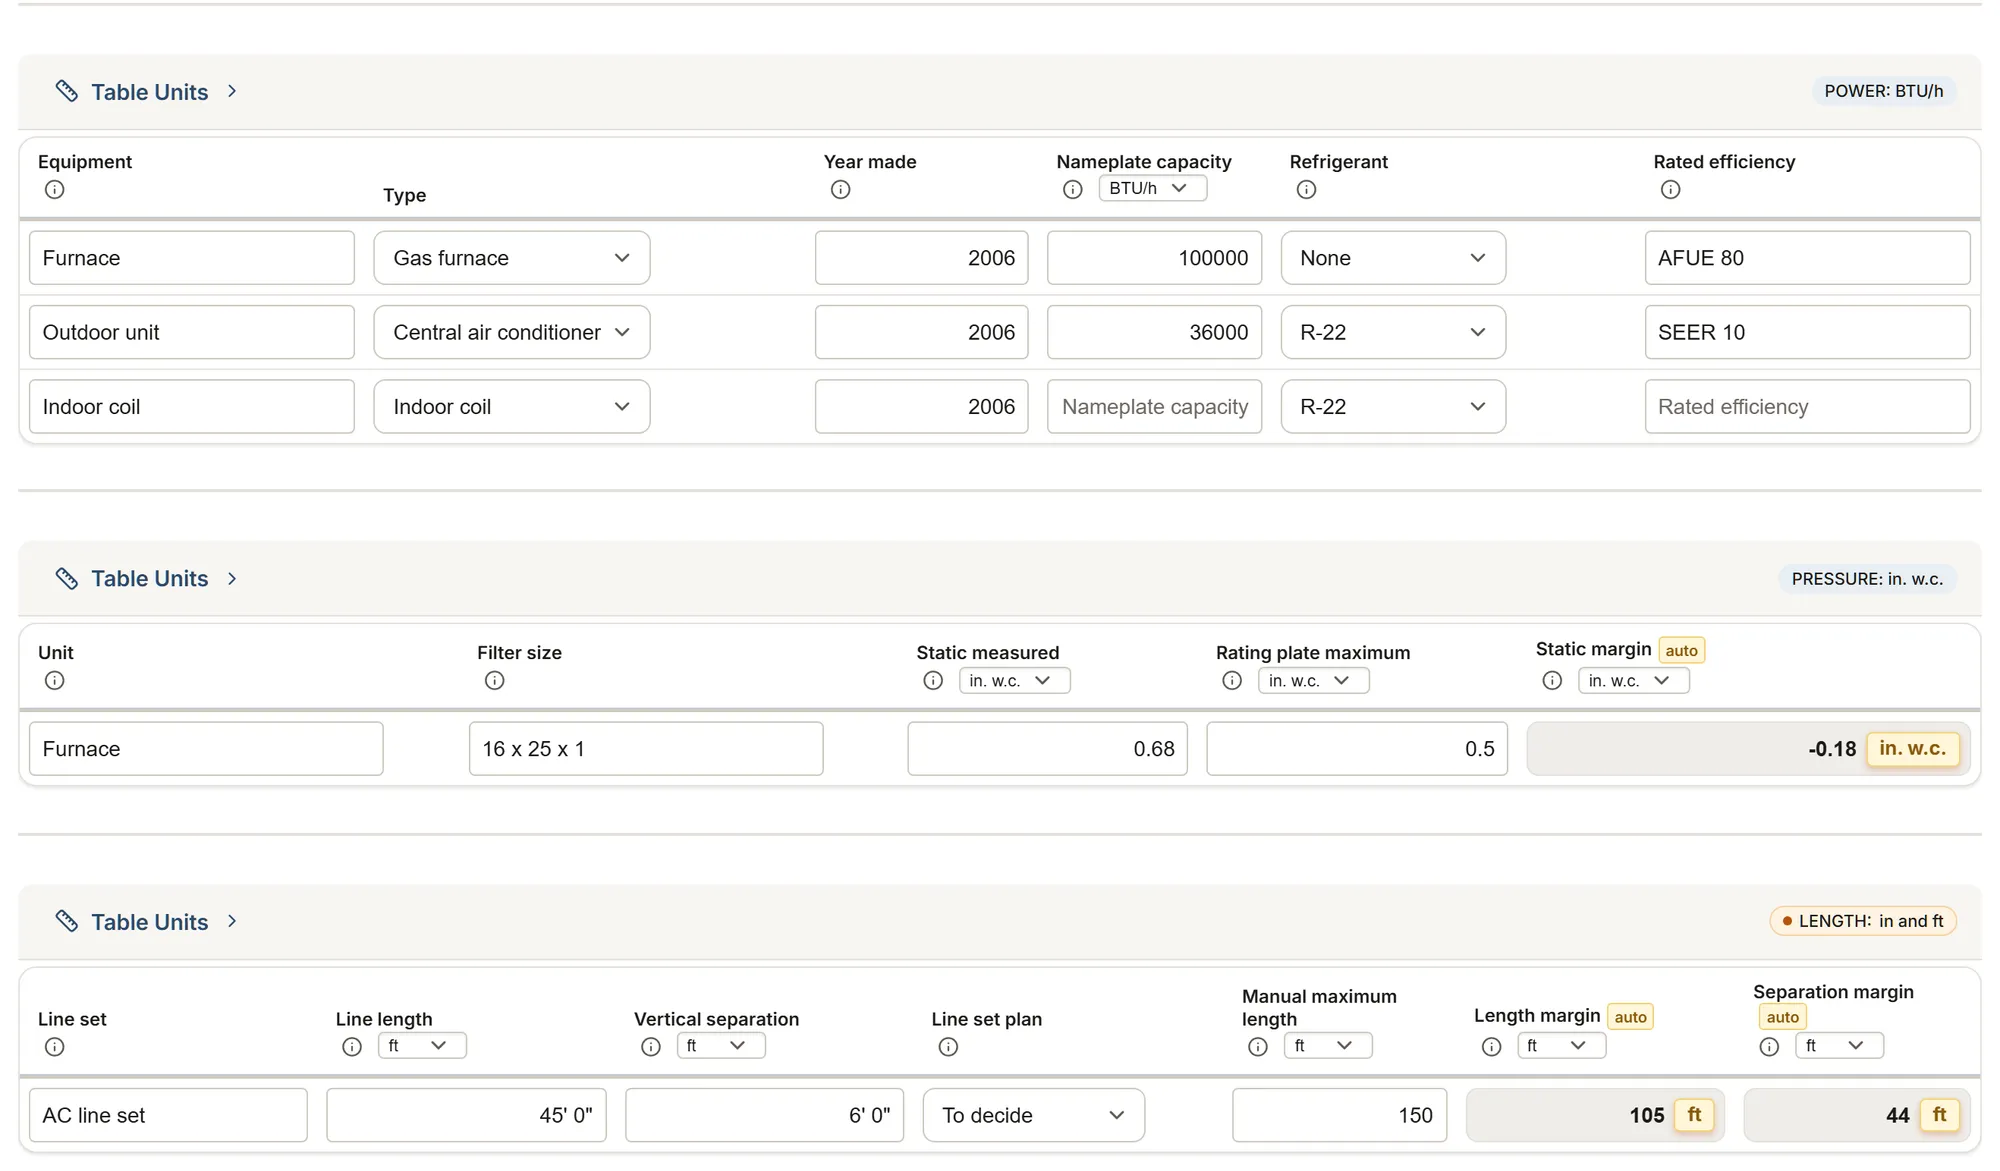The height and width of the screenshot is (1171, 2000).
Task: Click info icon under Refrigerant header
Action: [1307, 189]
